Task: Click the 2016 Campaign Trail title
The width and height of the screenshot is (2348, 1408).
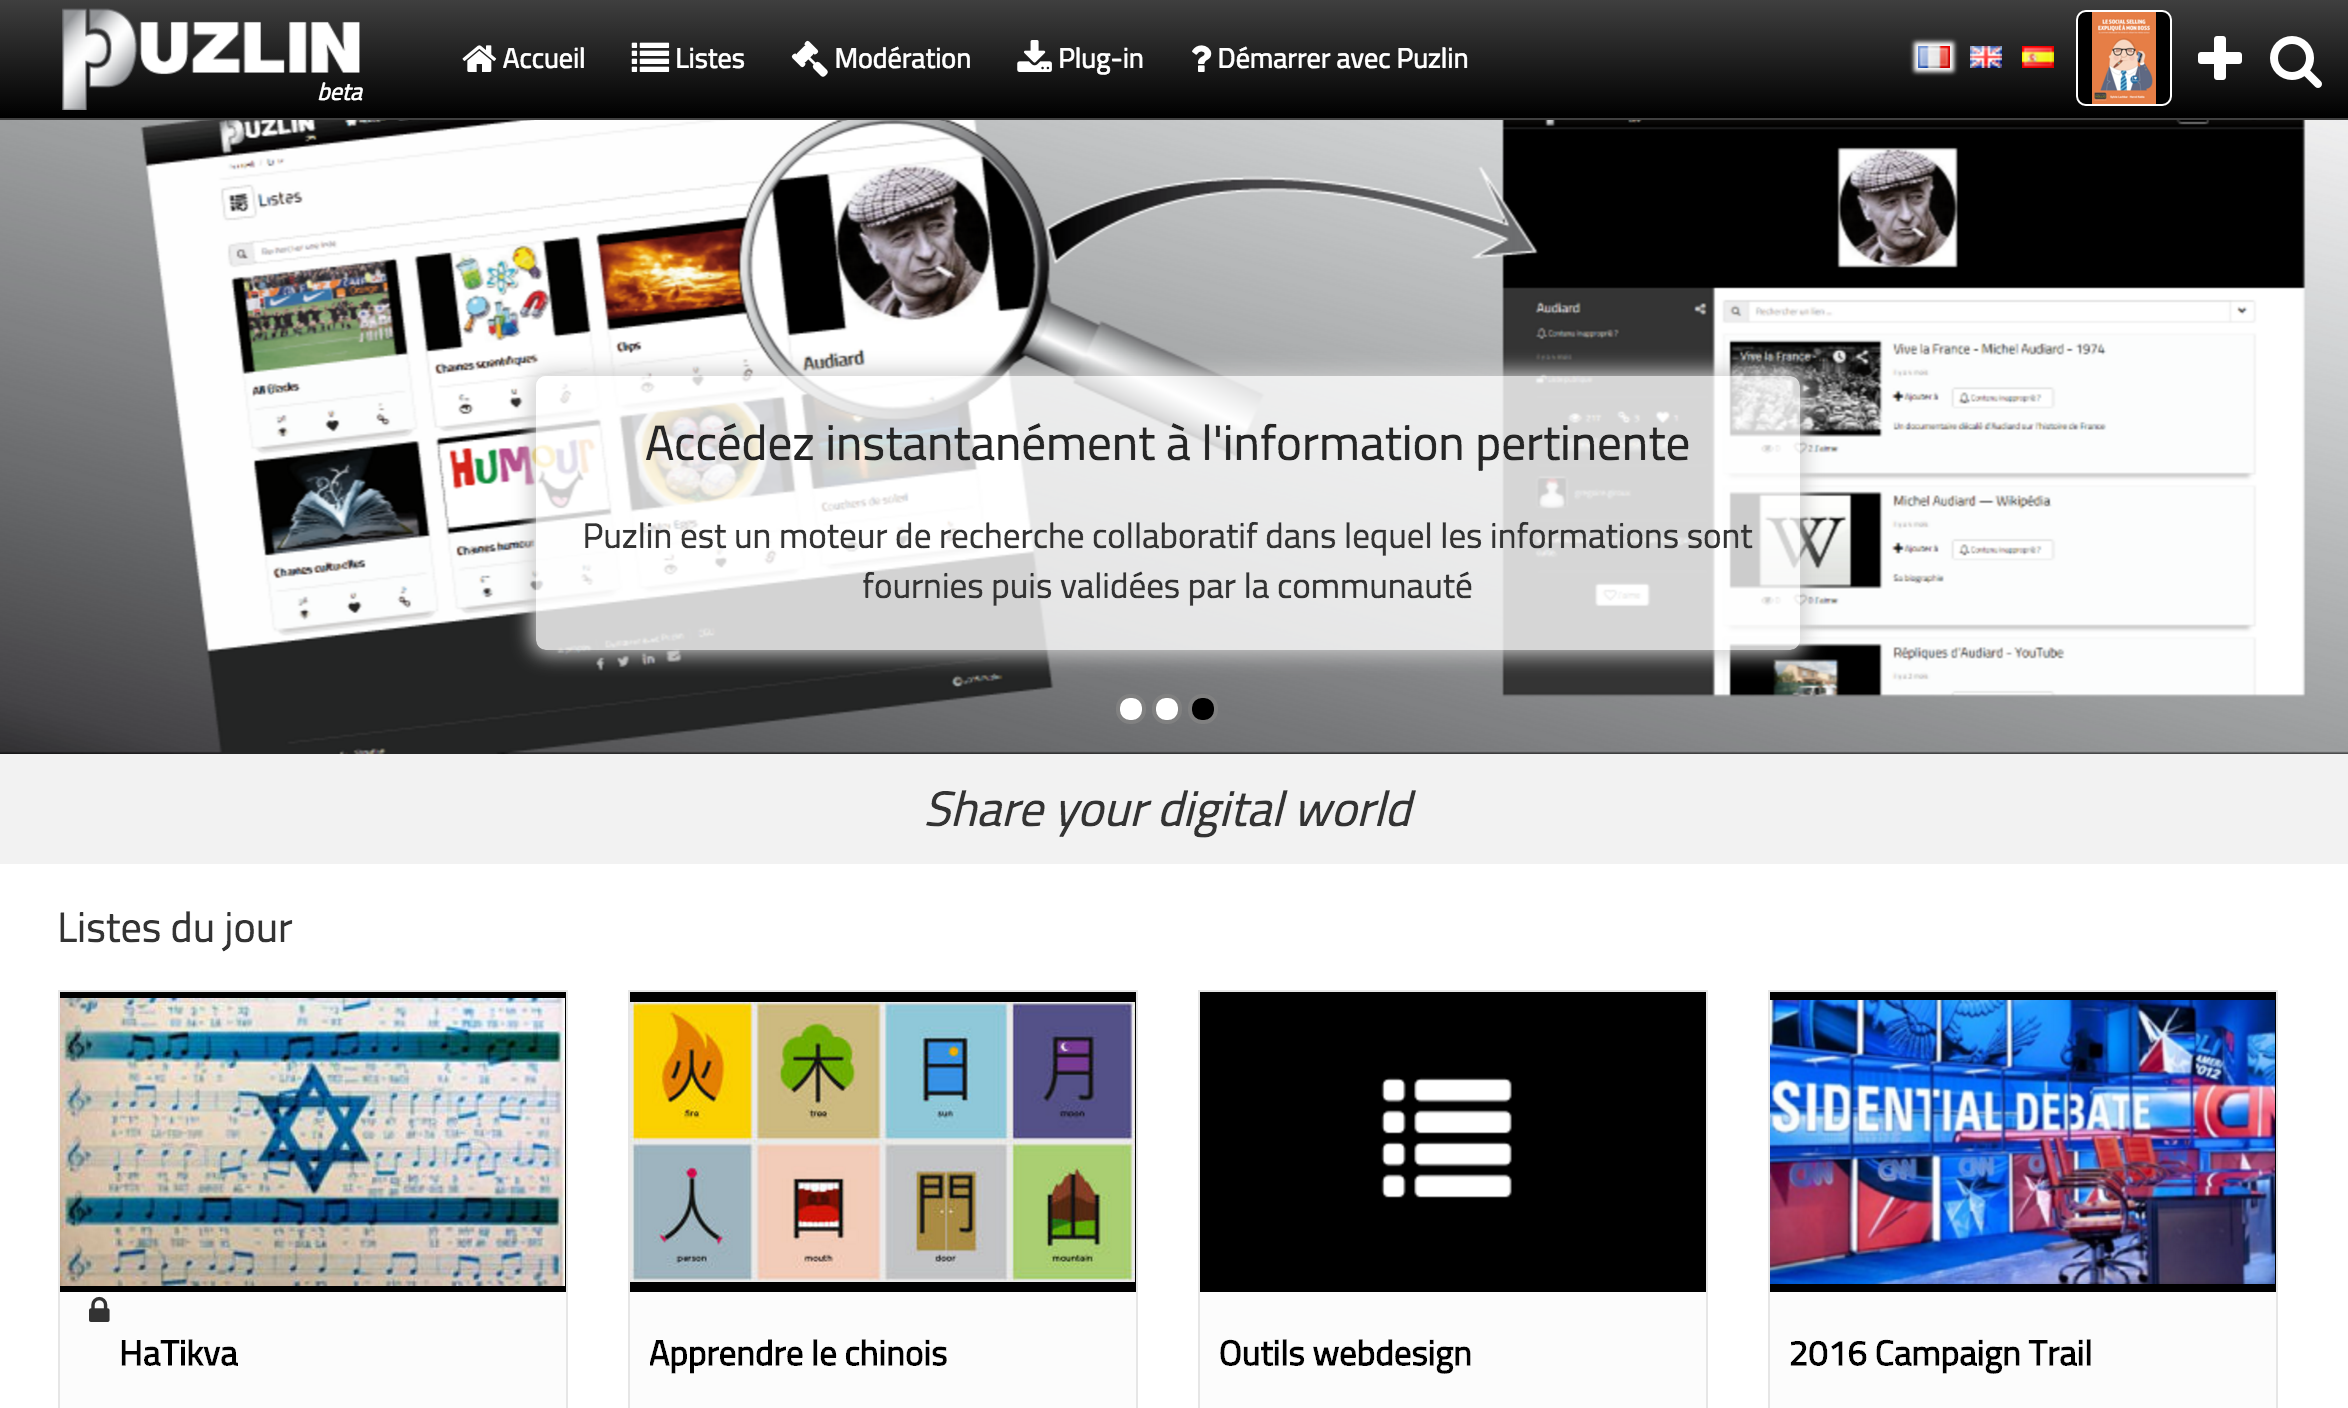Action: point(1940,1354)
